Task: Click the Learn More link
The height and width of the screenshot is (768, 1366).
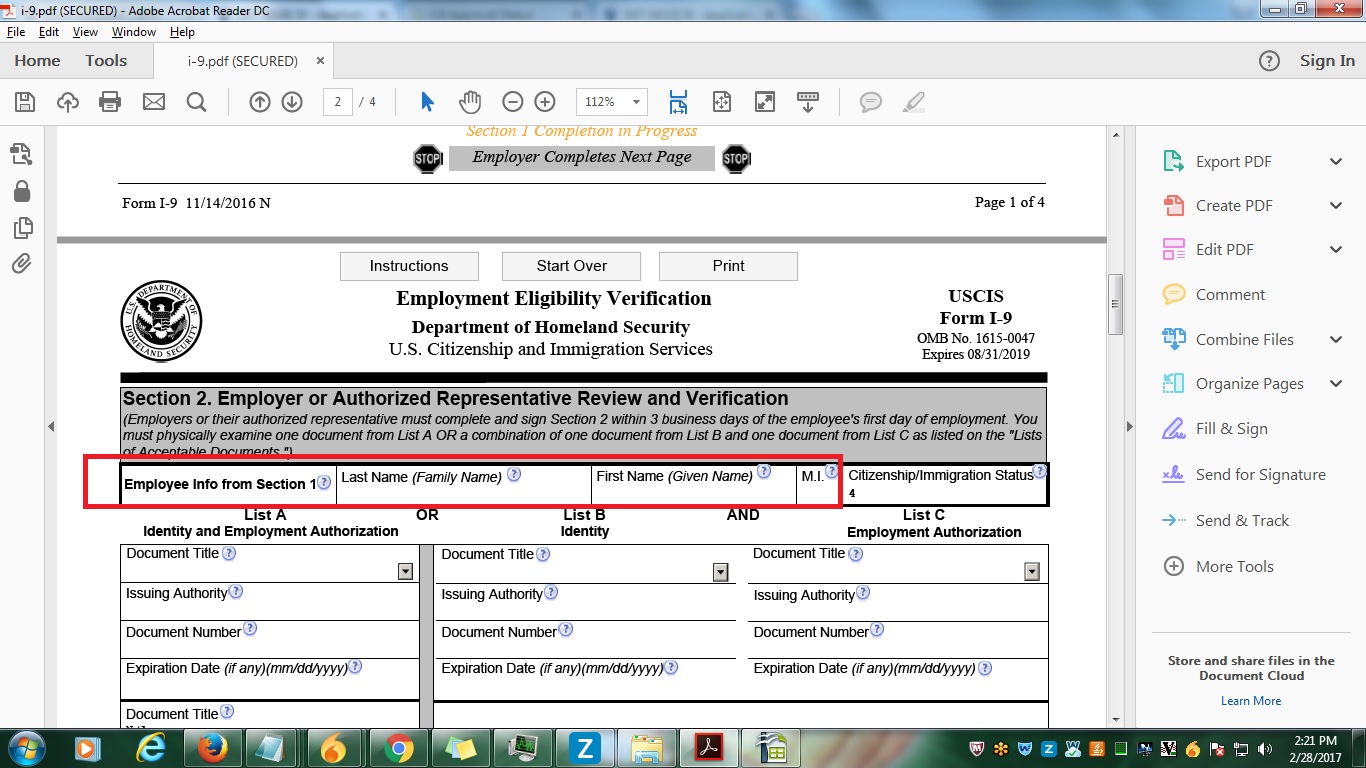Action: 1250,700
